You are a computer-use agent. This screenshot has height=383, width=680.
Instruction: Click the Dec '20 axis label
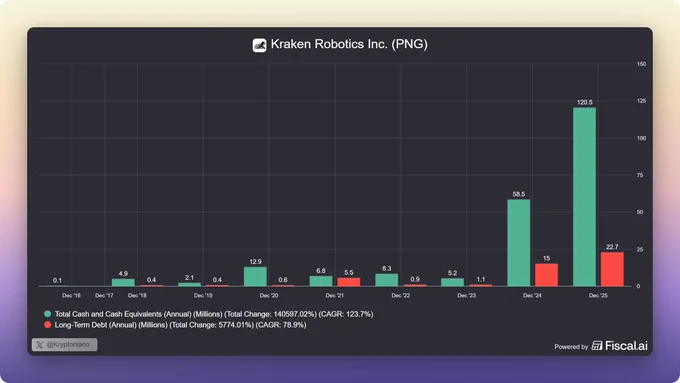click(x=269, y=295)
